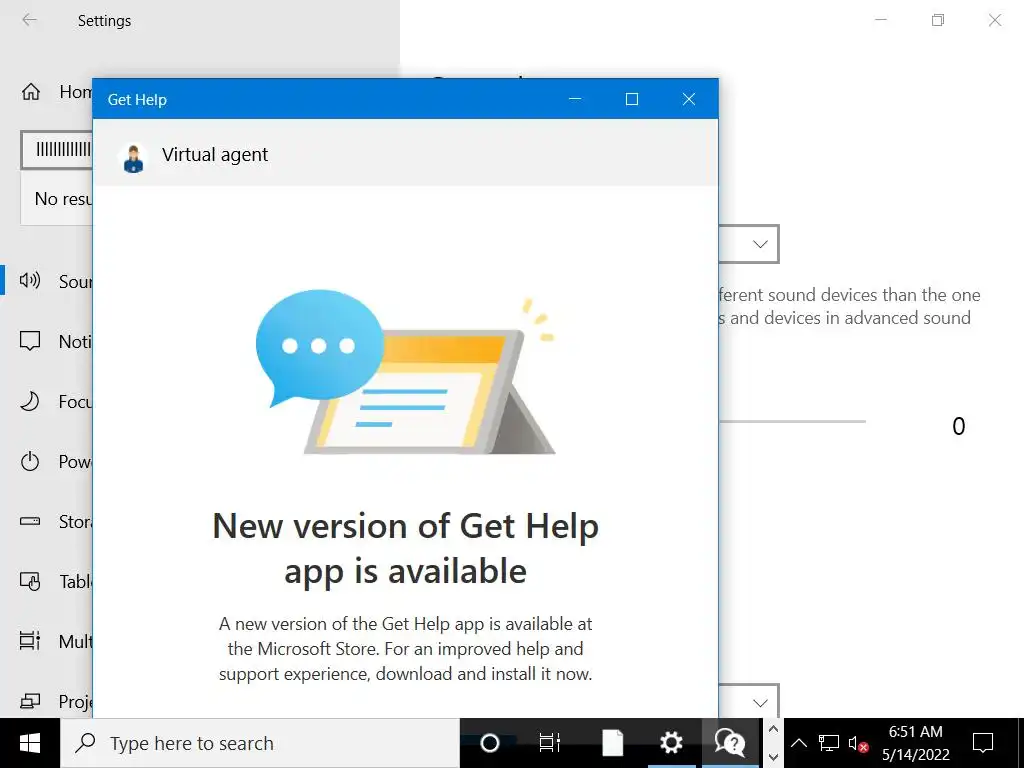1024x768 pixels.
Task: Expand the lower dropdown in Settings window
Action: click(749, 703)
